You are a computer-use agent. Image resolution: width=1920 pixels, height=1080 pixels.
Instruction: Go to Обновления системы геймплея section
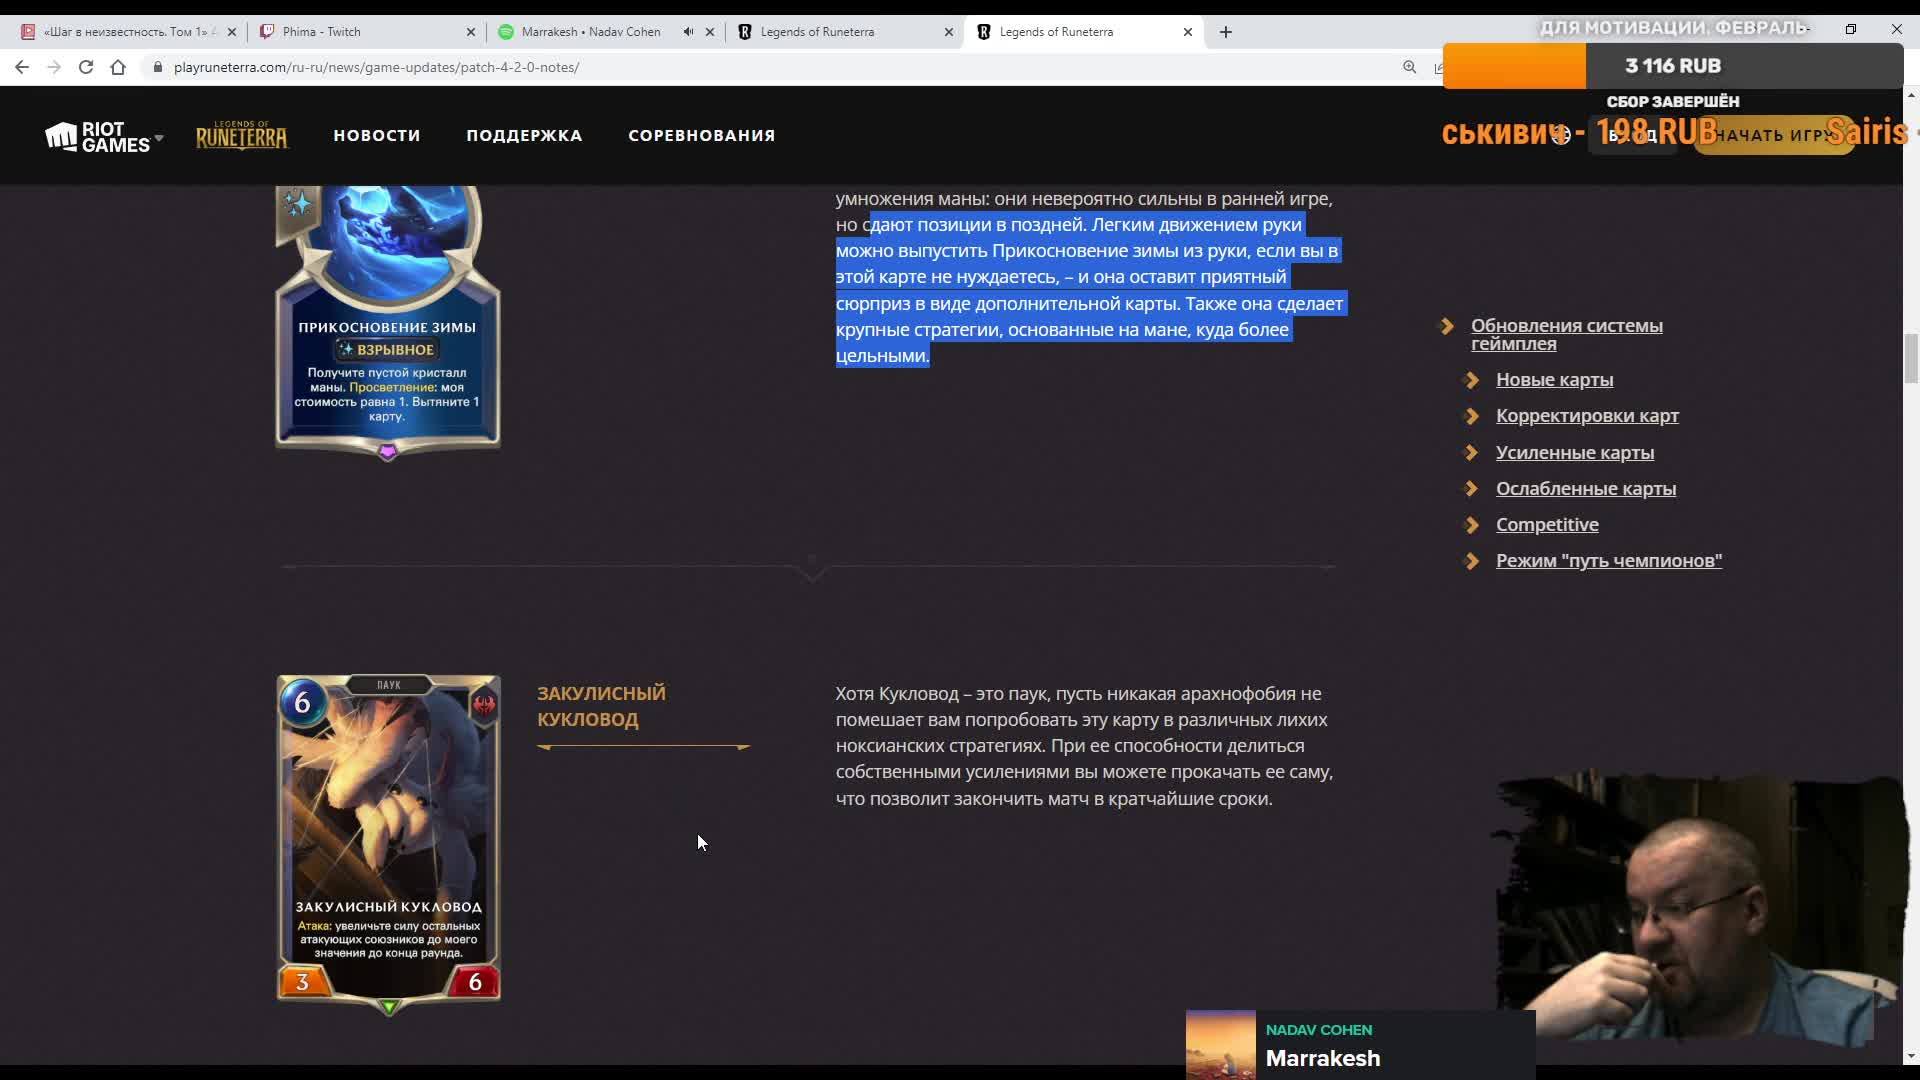[x=1567, y=334]
